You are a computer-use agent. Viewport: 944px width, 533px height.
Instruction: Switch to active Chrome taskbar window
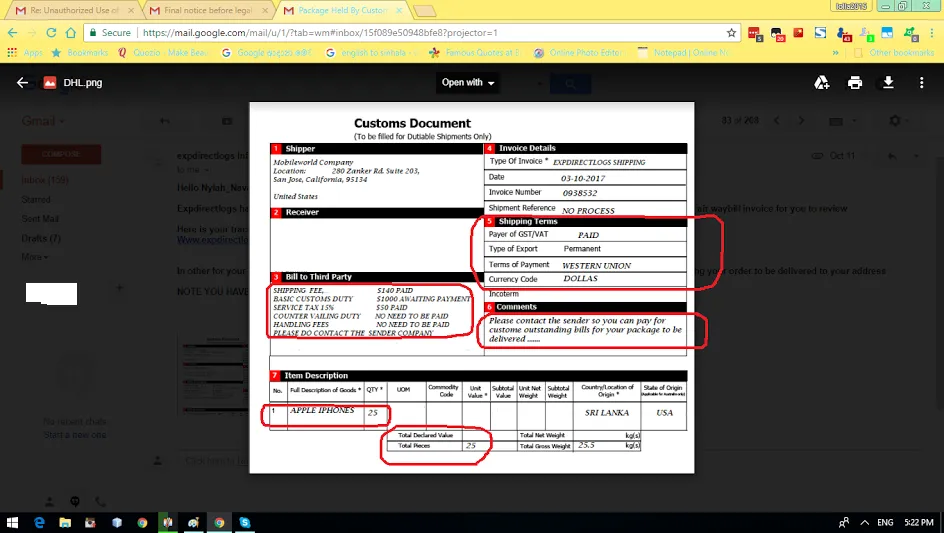[x=219, y=522]
